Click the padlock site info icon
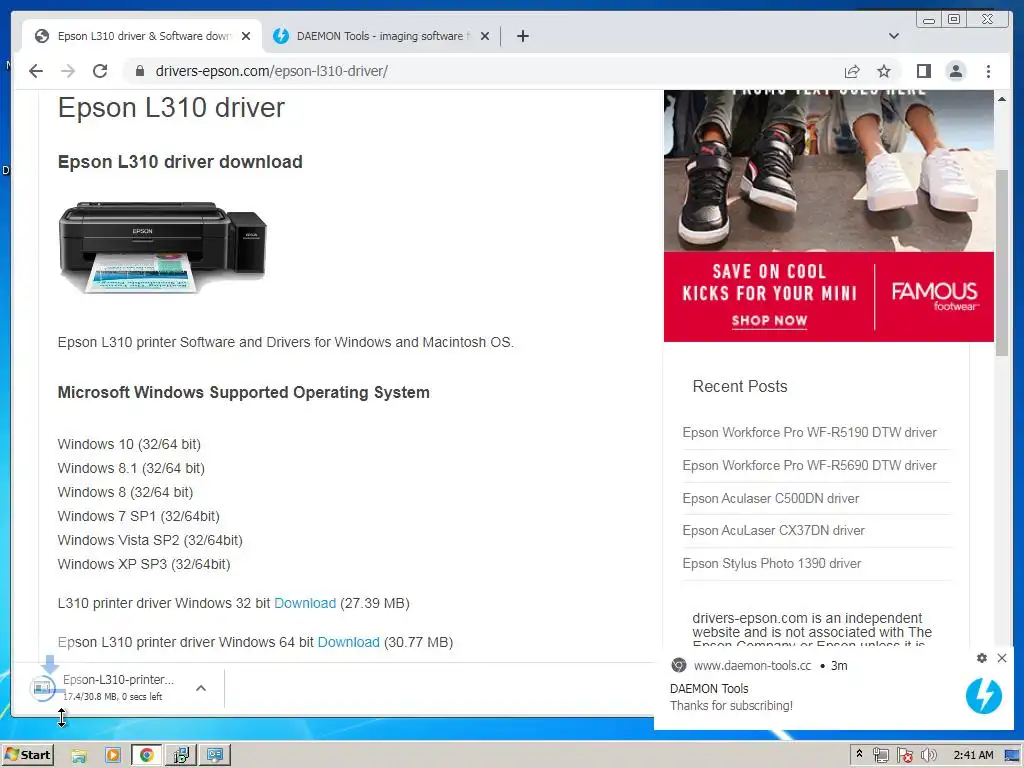This screenshot has width=1024, height=768. pyautogui.click(x=140, y=71)
